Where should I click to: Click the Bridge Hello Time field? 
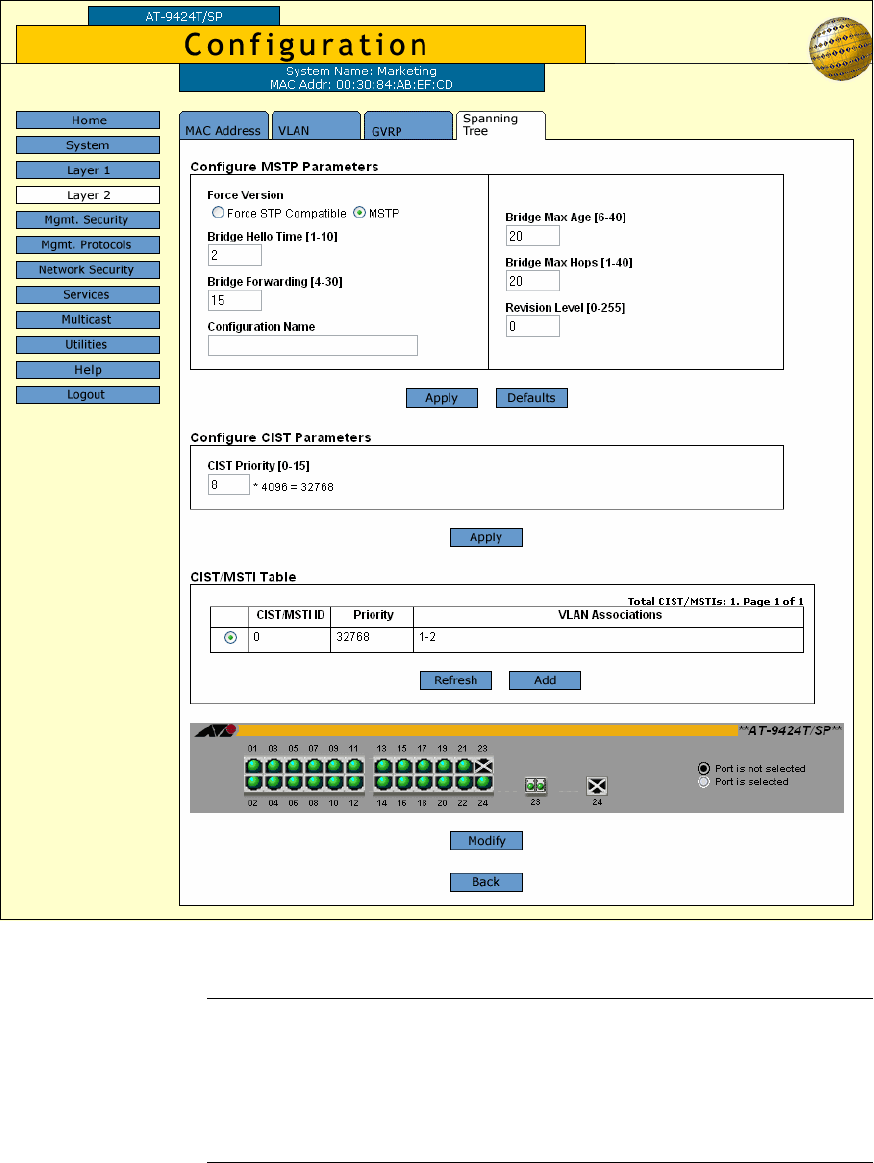(235, 255)
